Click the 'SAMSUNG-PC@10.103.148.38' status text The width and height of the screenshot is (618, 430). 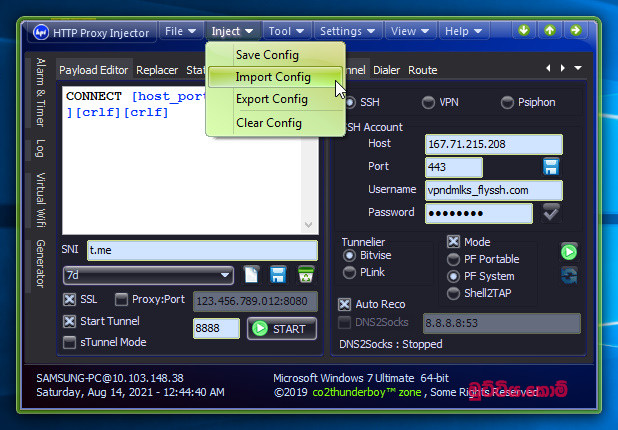coord(110,378)
